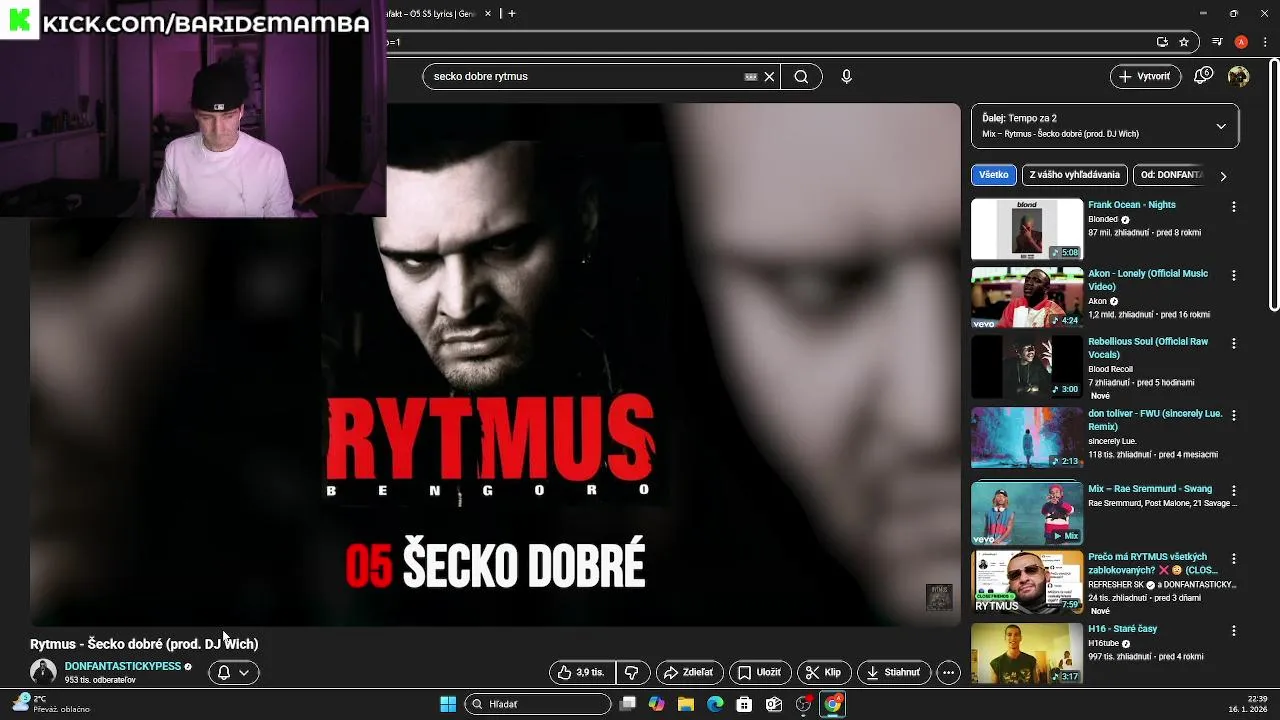Open Rebellious Soul video thumbnail
Viewport: 1280px width, 720px height.
point(1027,366)
